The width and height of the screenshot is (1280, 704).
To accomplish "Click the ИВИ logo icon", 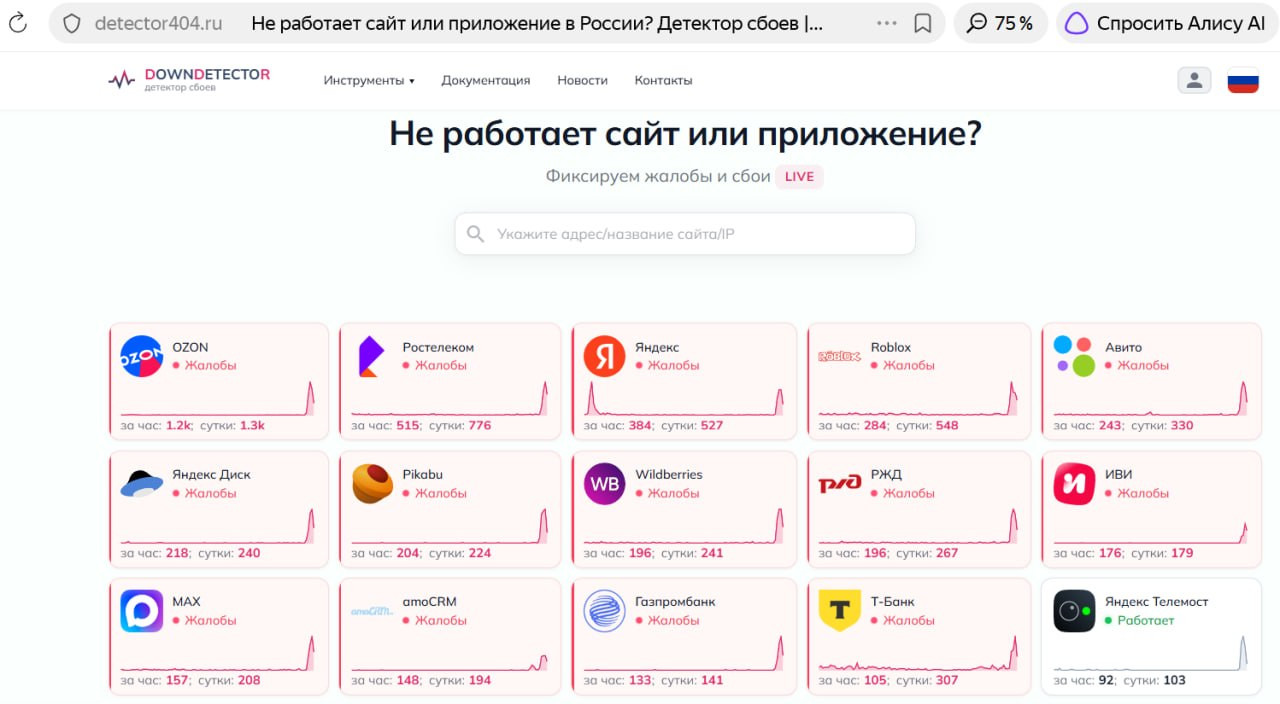I will [1075, 484].
